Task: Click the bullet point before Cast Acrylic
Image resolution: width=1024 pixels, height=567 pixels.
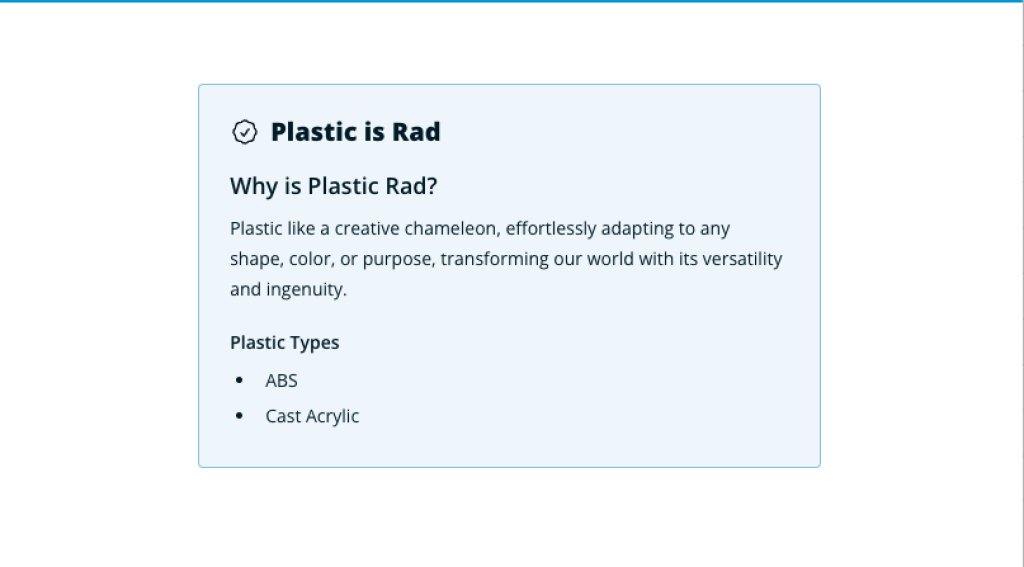Action: click(x=239, y=416)
